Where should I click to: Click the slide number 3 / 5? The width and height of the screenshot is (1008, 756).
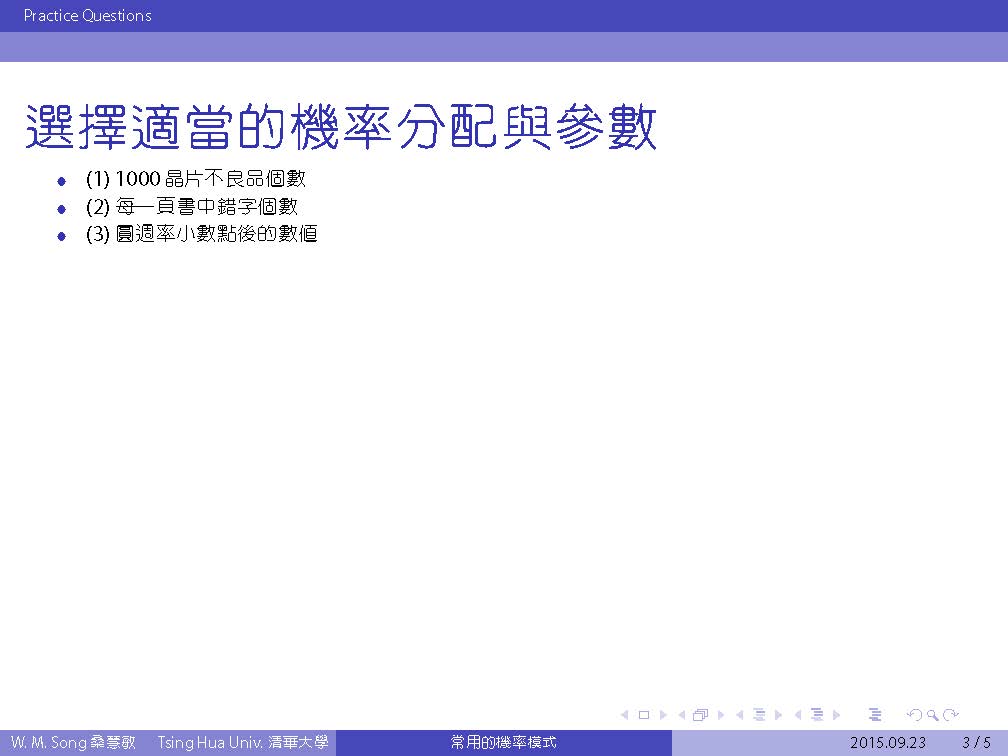coord(976,743)
